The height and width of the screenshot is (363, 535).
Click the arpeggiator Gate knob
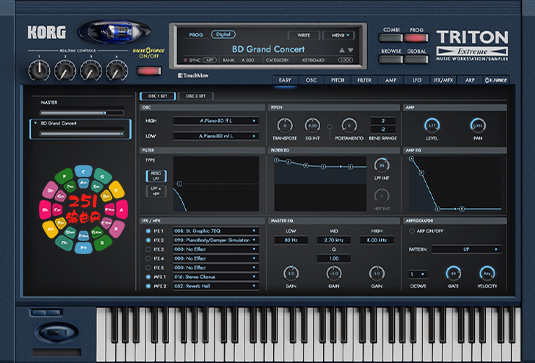coord(453,274)
